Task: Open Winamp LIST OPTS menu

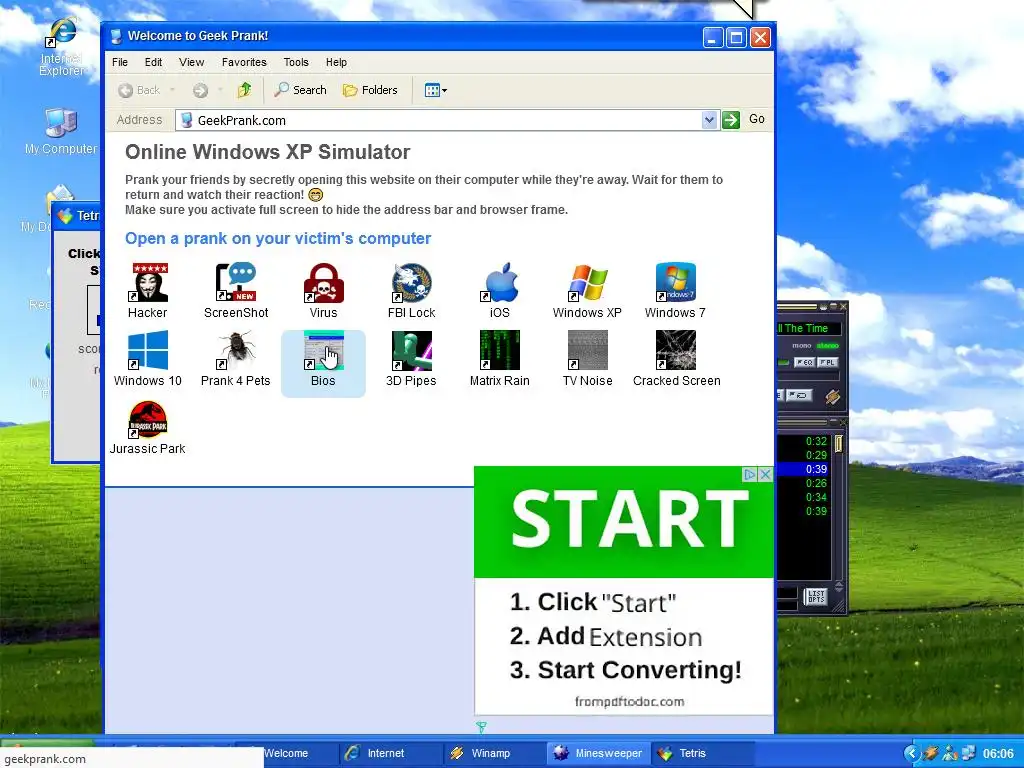Action: 816,597
